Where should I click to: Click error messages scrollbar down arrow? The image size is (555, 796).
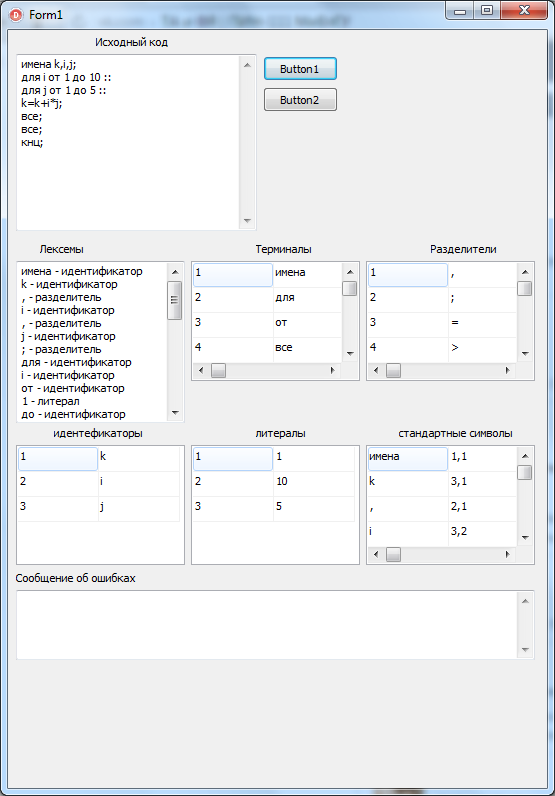point(525,649)
